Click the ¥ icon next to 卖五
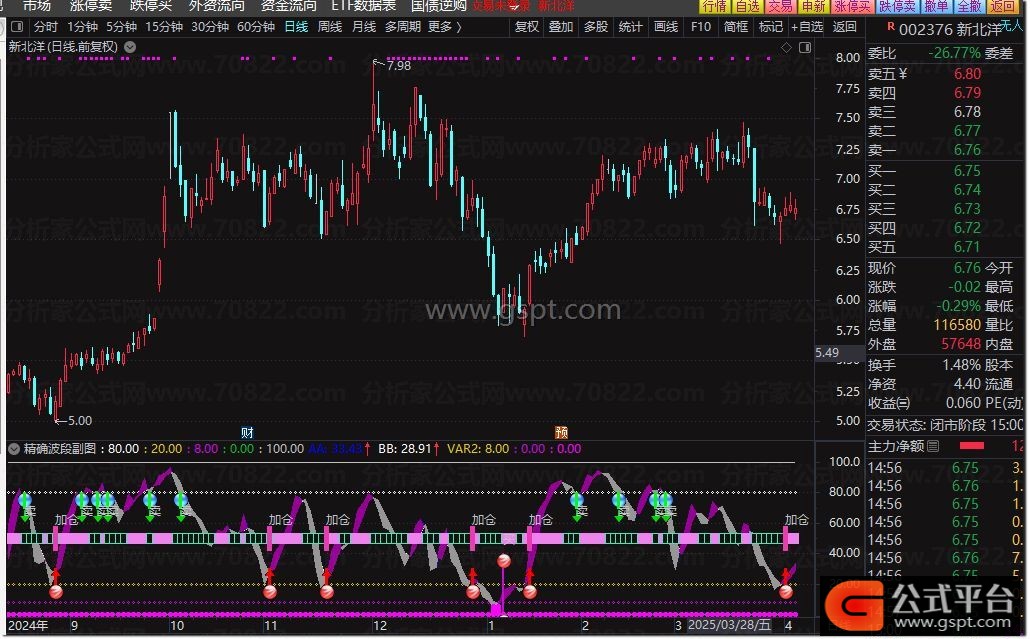The height and width of the screenshot is (639, 1030). click(x=903, y=74)
